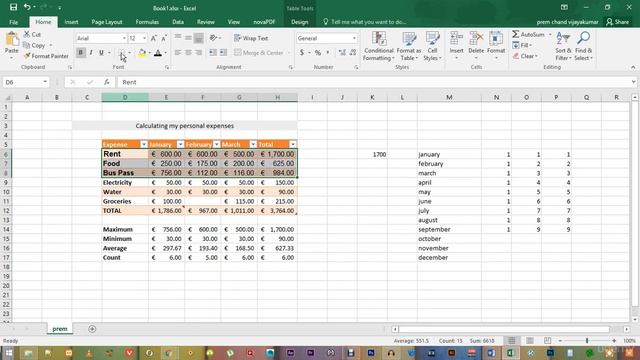
Task: Center-align text horizontally
Action: (188, 53)
